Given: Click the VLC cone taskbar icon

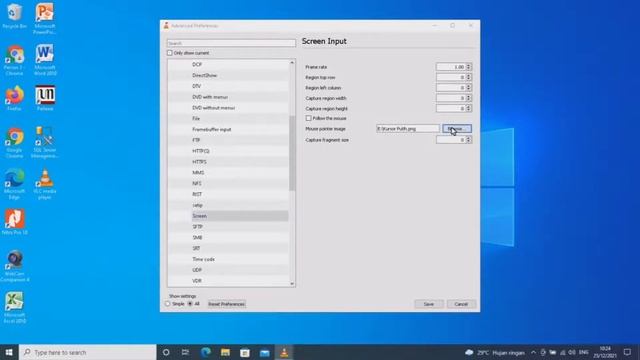Looking at the screenshot, I should coord(284,352).
